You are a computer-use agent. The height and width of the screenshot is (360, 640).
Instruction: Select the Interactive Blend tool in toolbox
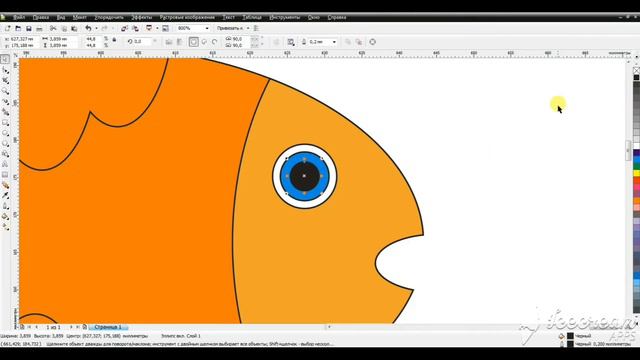(x=5, y=185)
